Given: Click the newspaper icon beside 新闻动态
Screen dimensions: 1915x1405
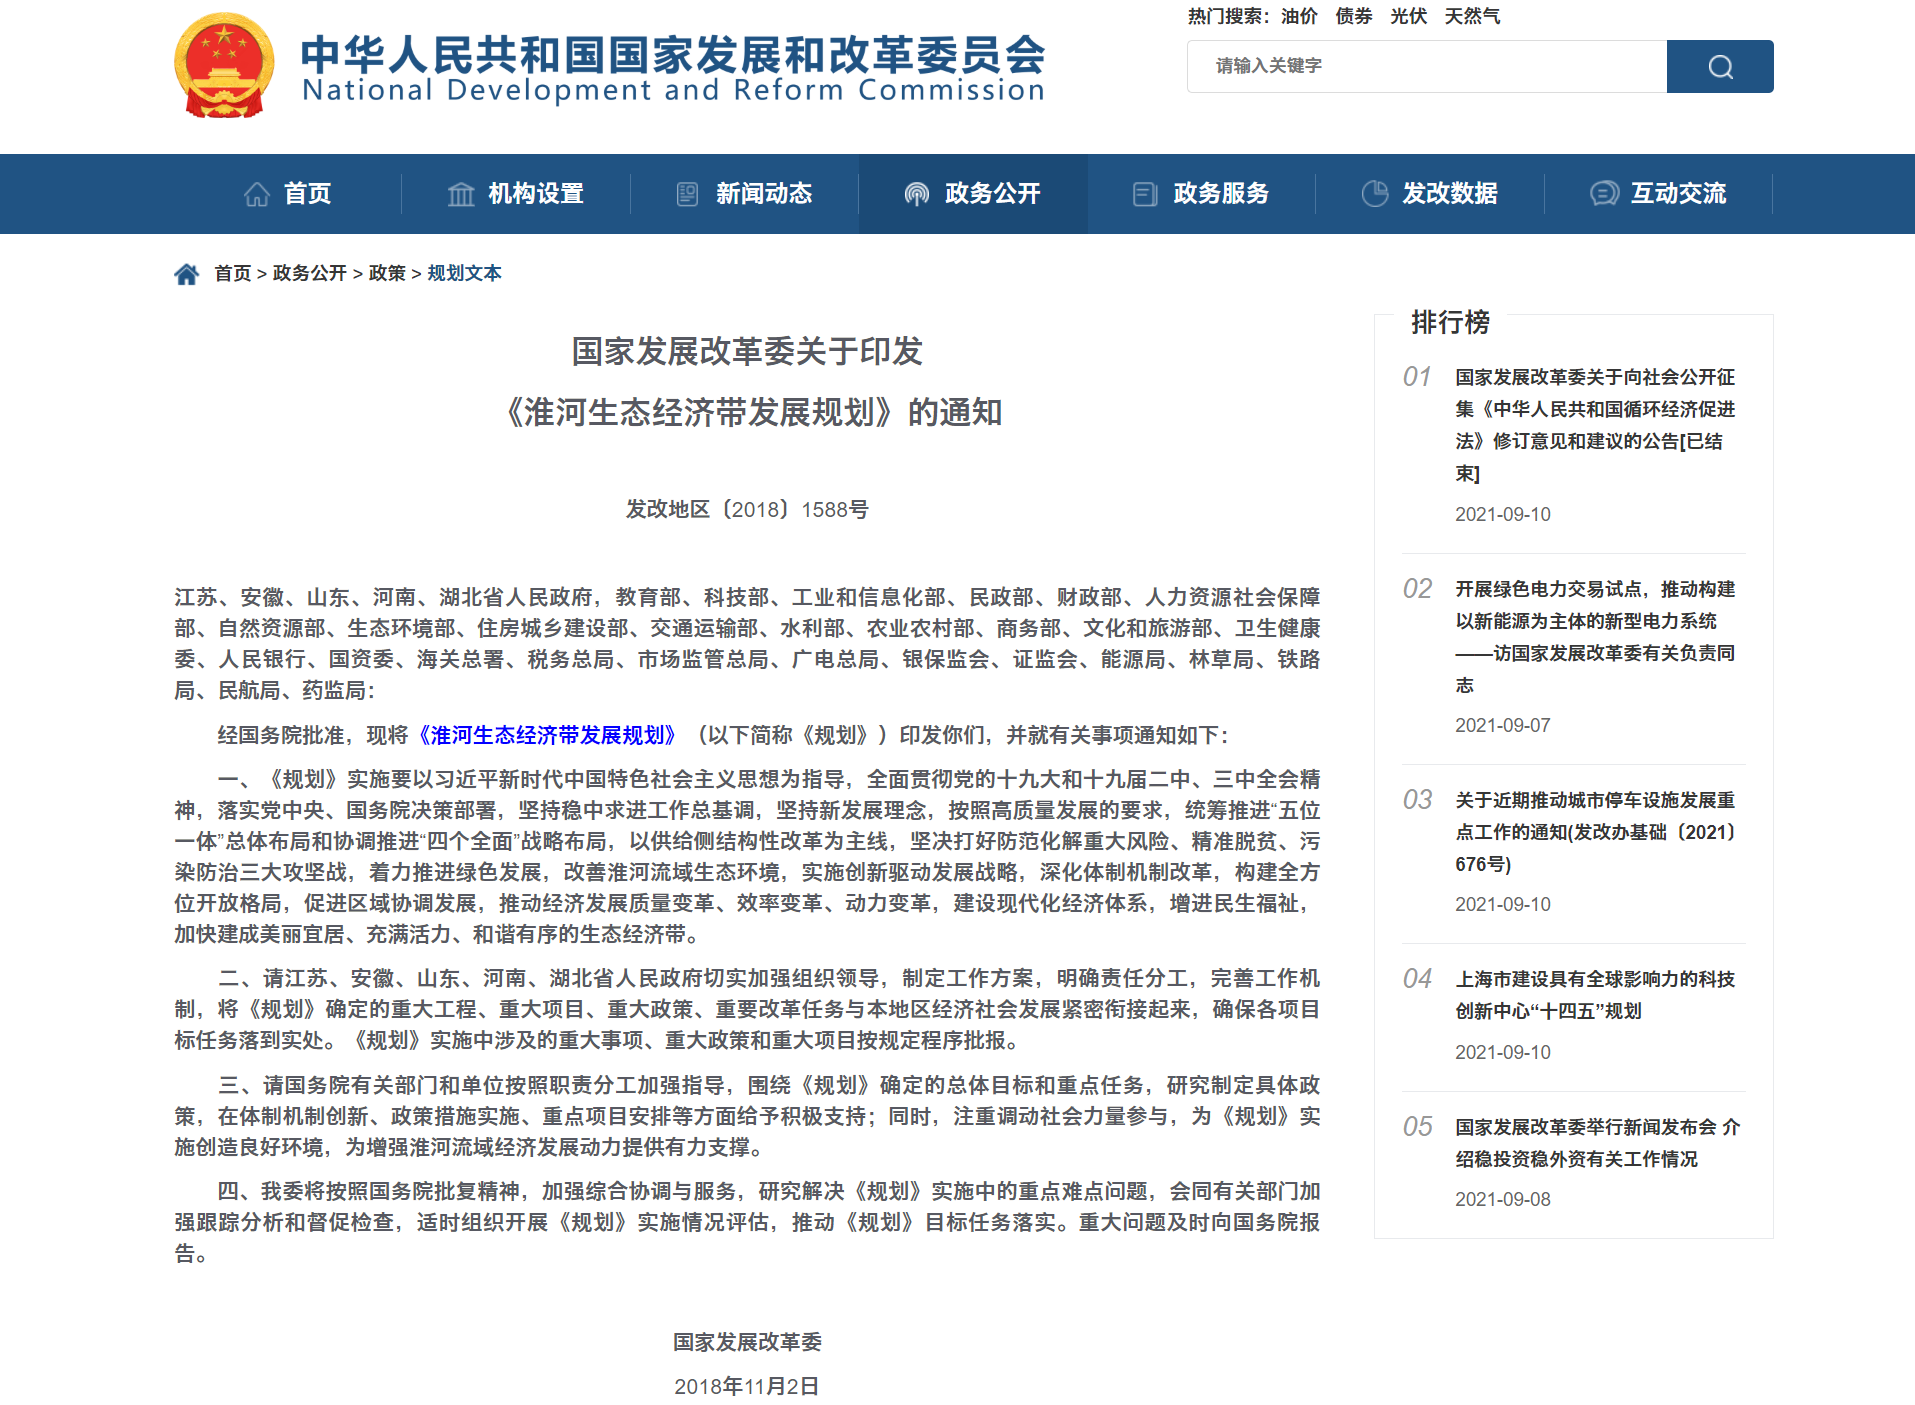Looking at the screenshot, I should (687, 194).
